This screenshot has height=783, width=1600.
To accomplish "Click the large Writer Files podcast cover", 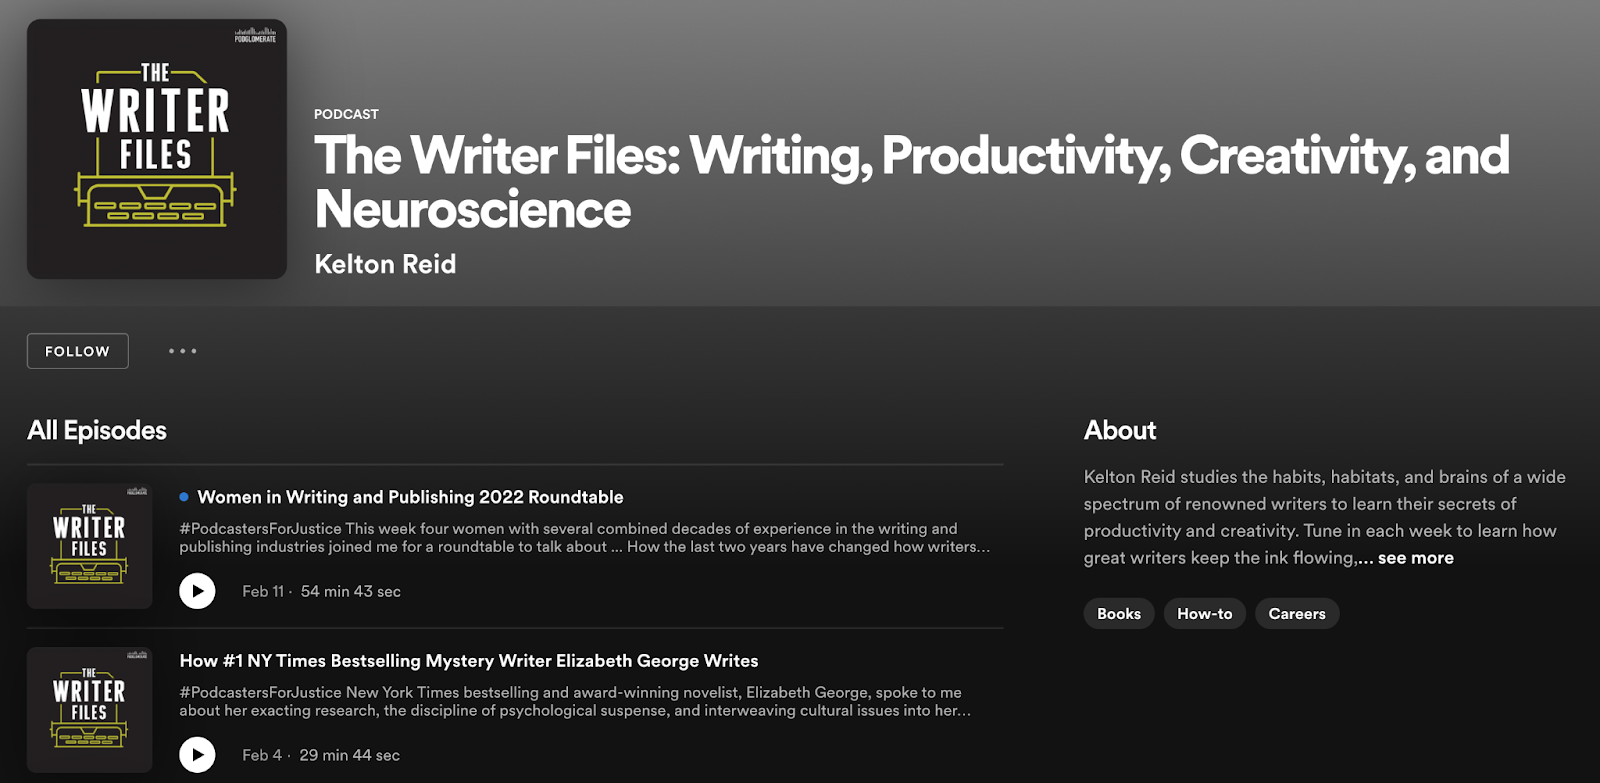I will pos(157,149).
